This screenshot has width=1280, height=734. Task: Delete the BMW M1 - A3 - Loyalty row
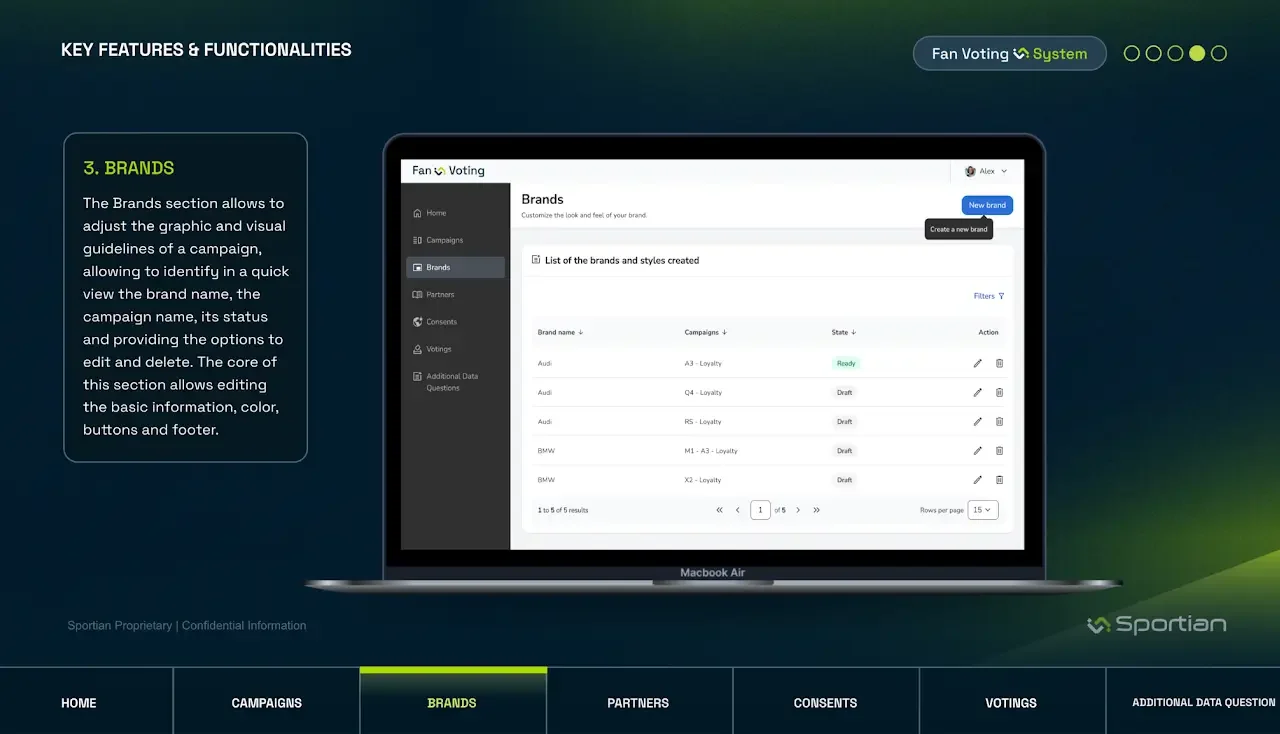coord(999,451)
